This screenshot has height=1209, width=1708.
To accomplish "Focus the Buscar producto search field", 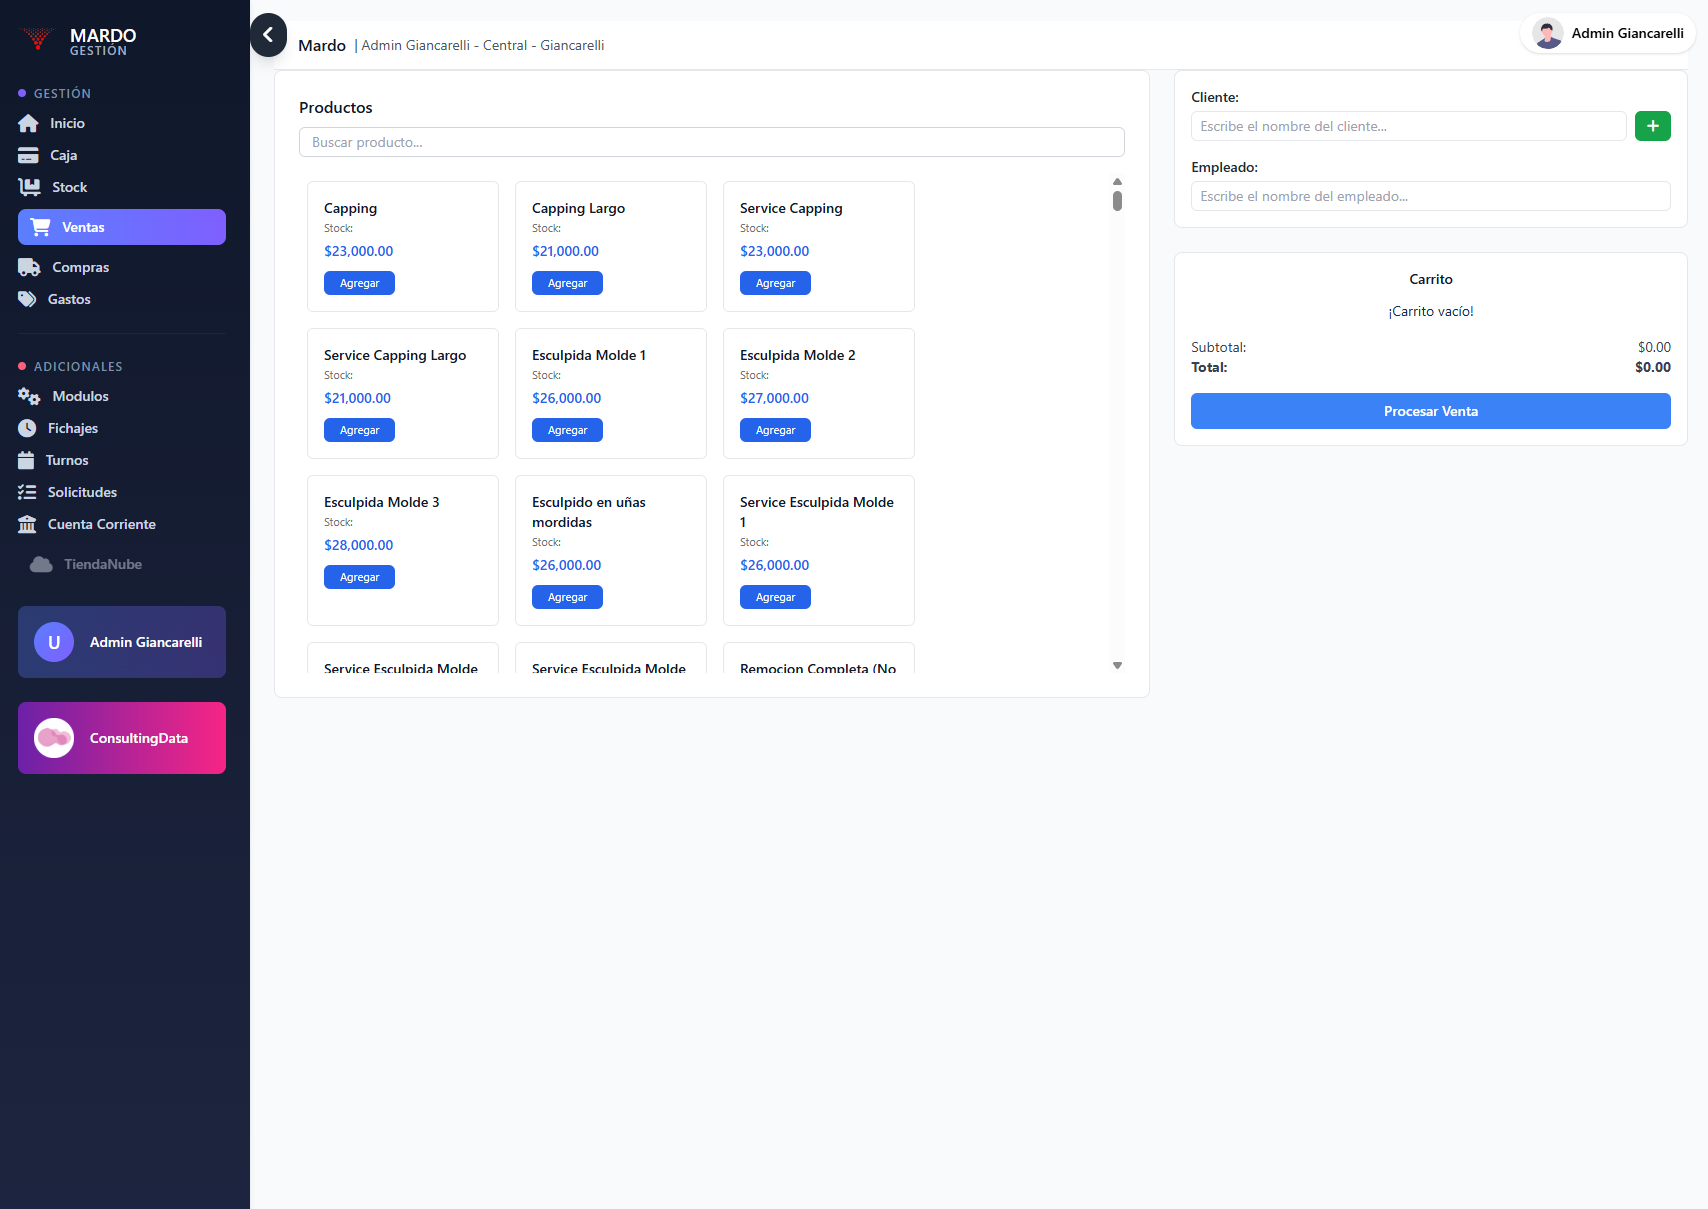I will coord(712,142).
